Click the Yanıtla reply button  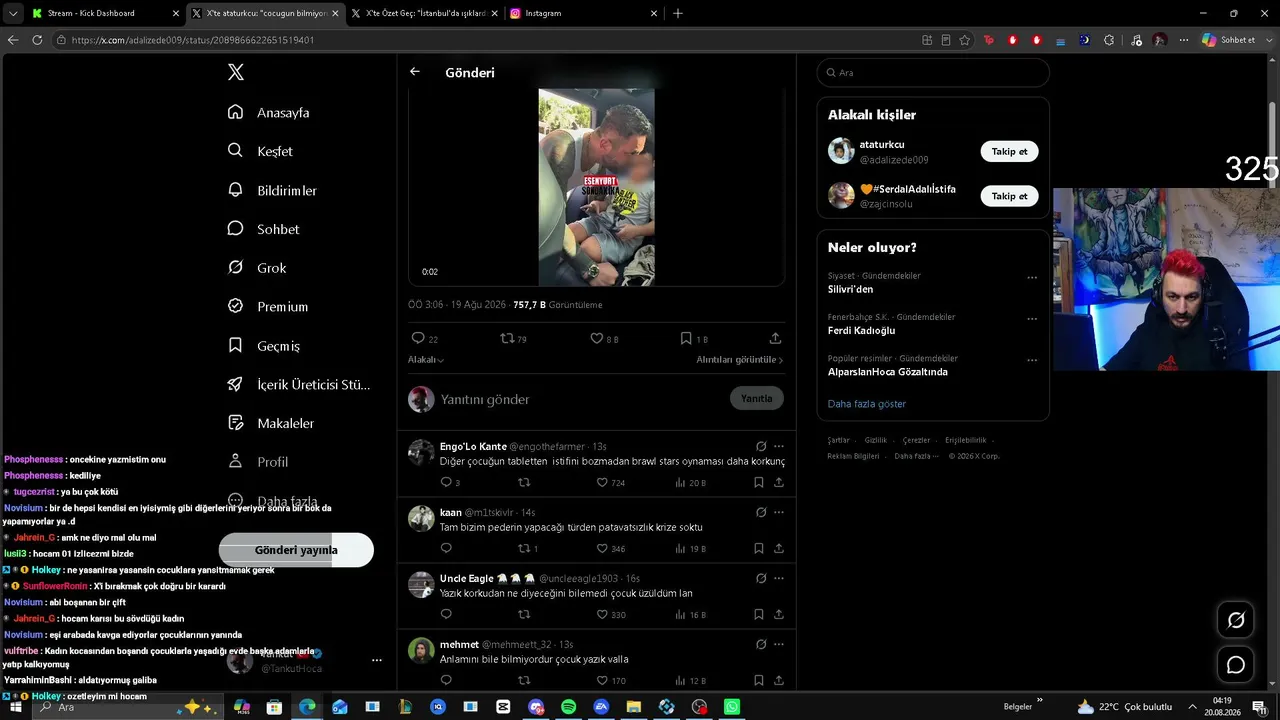[757, 398]
